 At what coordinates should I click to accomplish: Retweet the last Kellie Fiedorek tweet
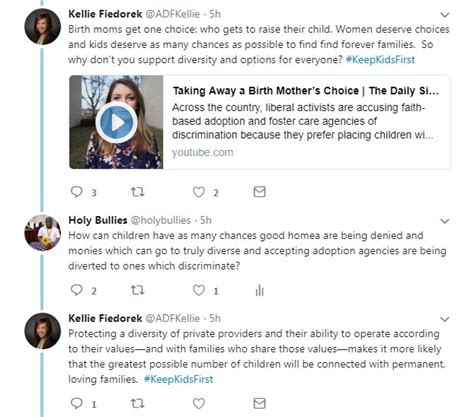(137, 404)
